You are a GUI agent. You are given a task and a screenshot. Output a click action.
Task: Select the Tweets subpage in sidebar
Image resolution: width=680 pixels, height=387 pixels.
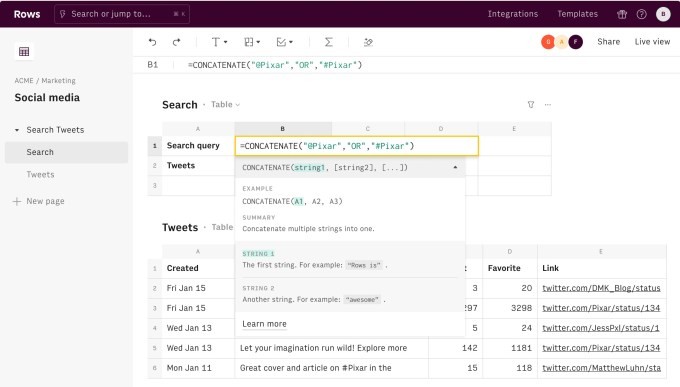tap(40, 174)
